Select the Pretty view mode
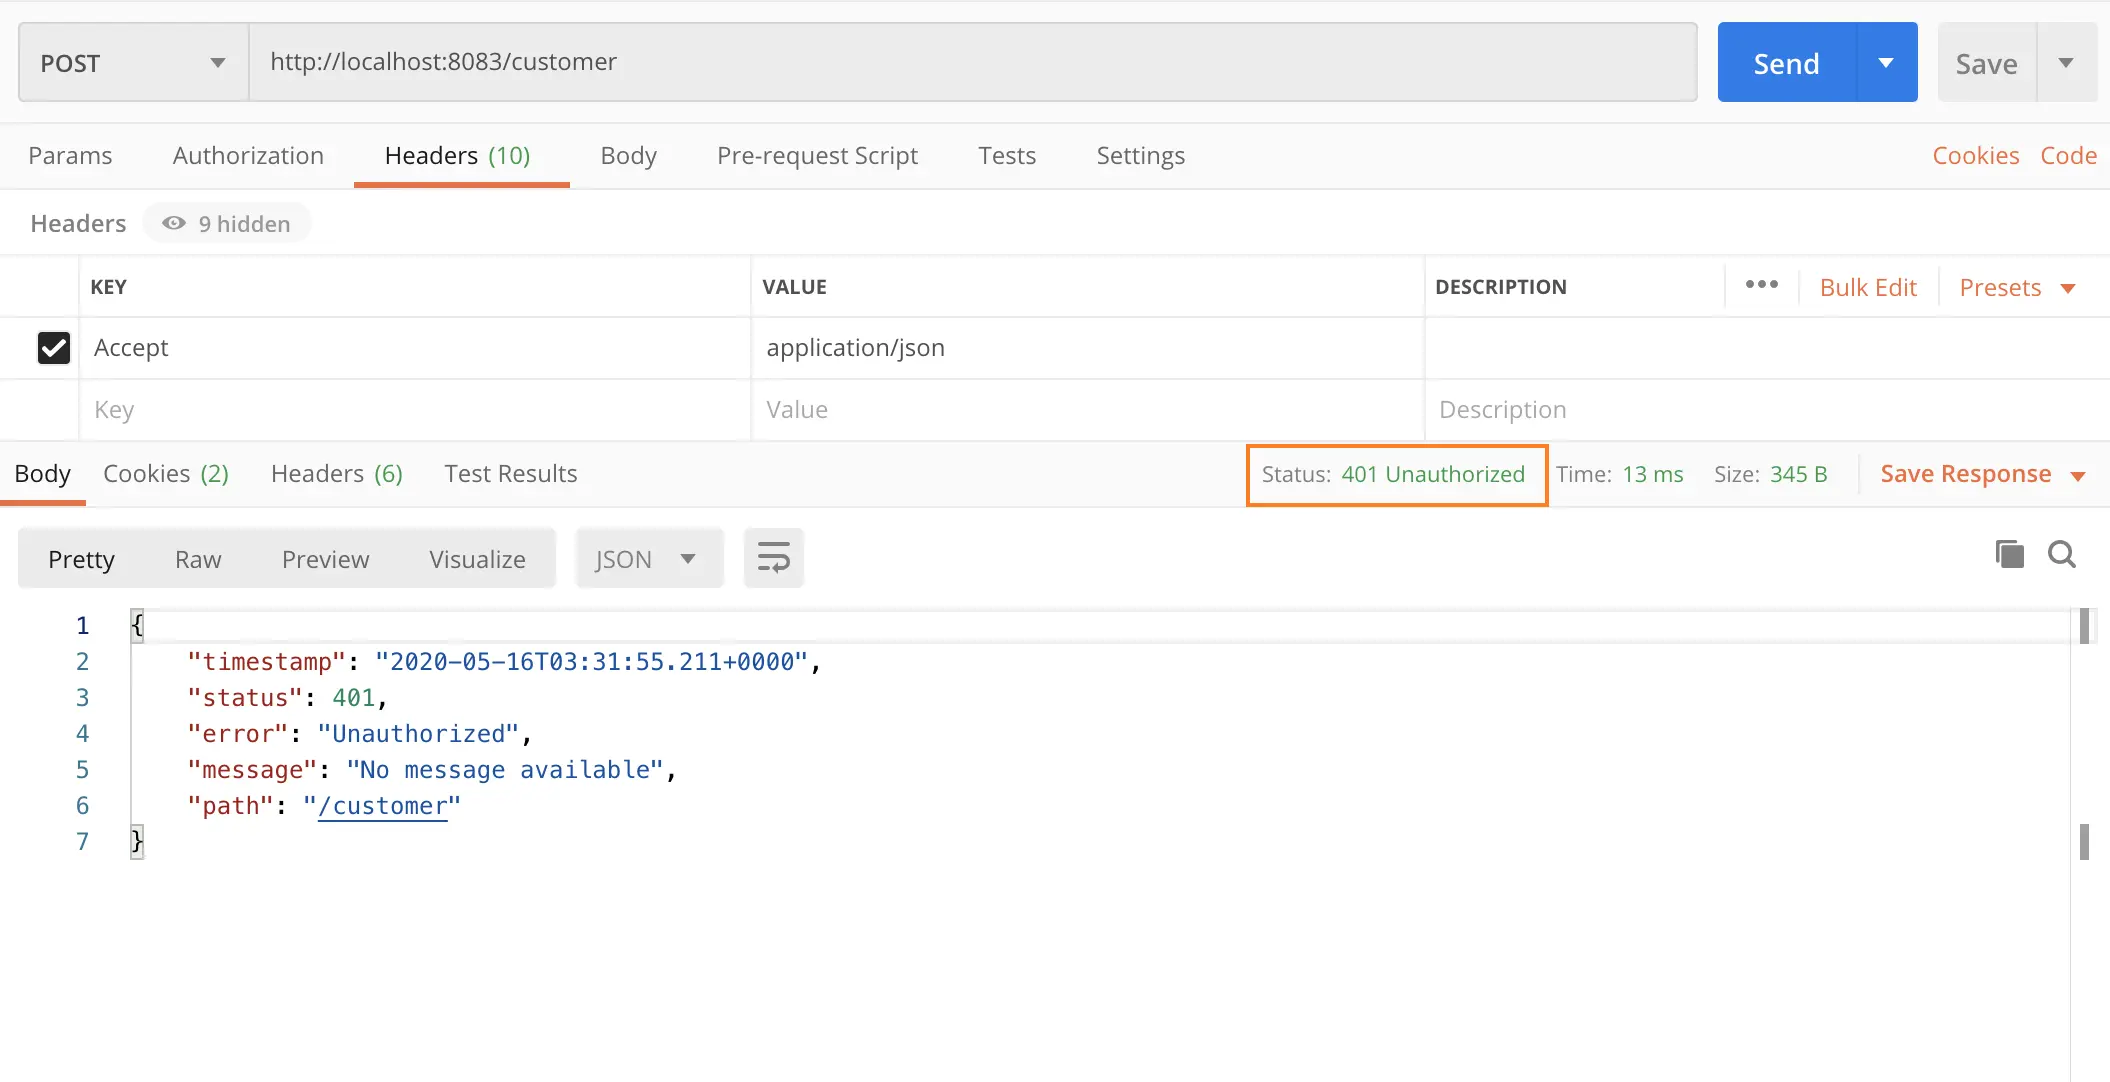This screenshot has height=1082, width=2110. (82, 559)
